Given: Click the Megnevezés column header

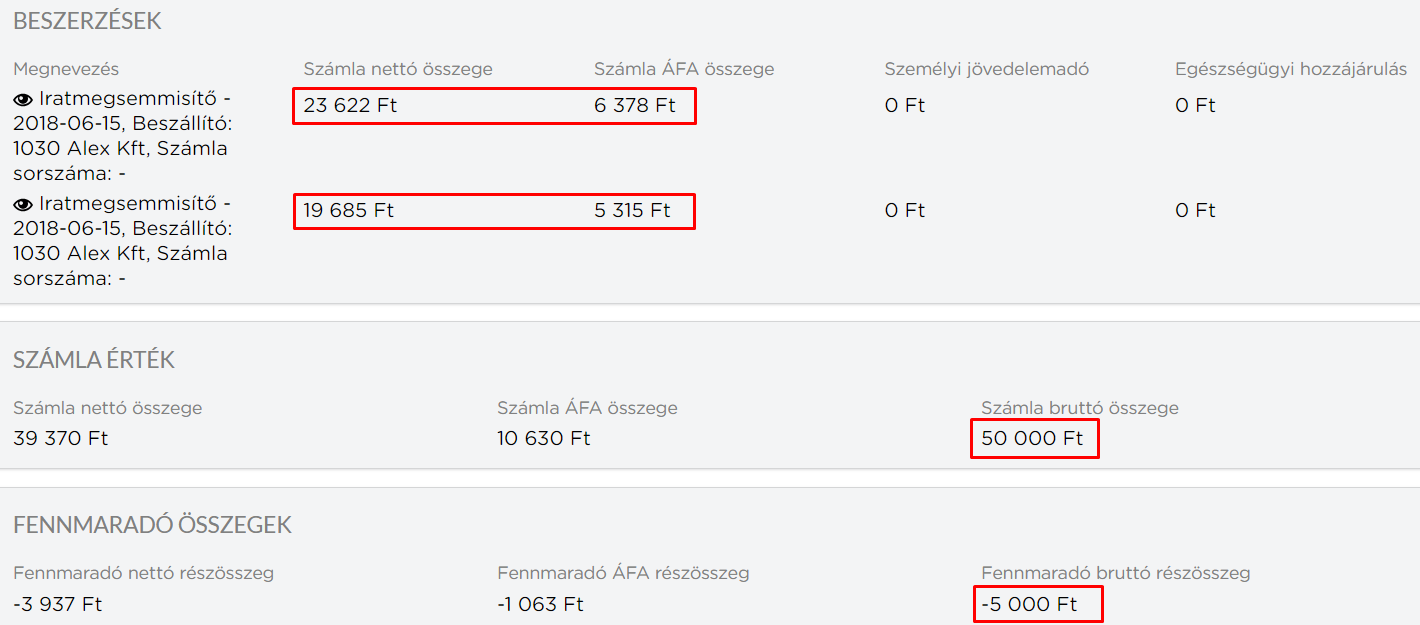Looking at the screenshot, I should (x=66, y=69).
